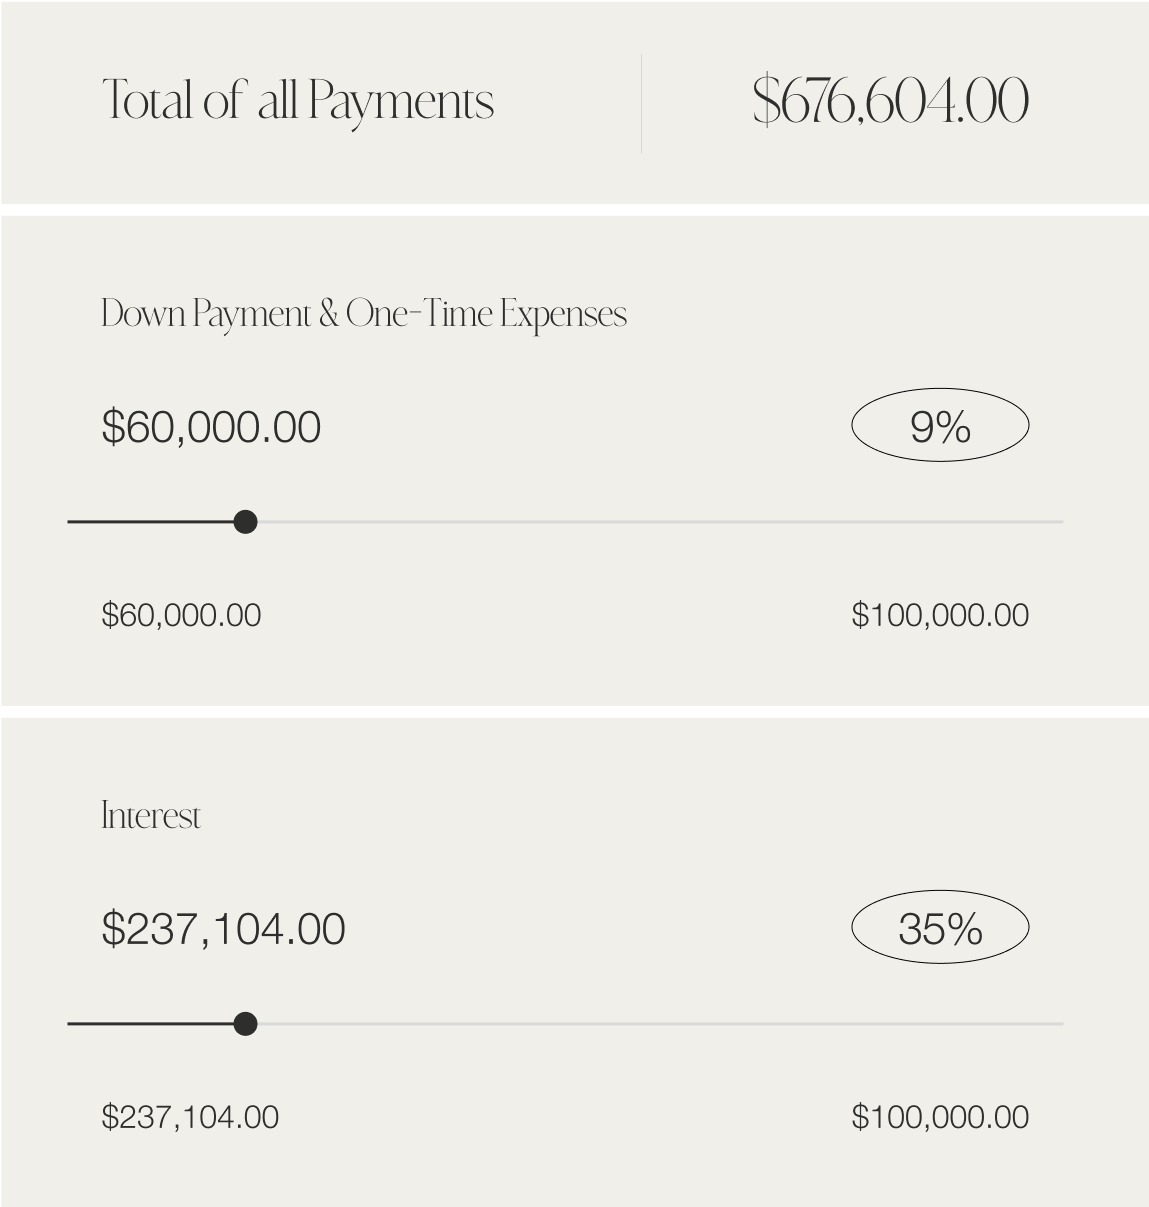The width and height of the screenshot is (1149, 1207).
Task: Click the Total of all Payments heading
Action: tap(298, 102)
